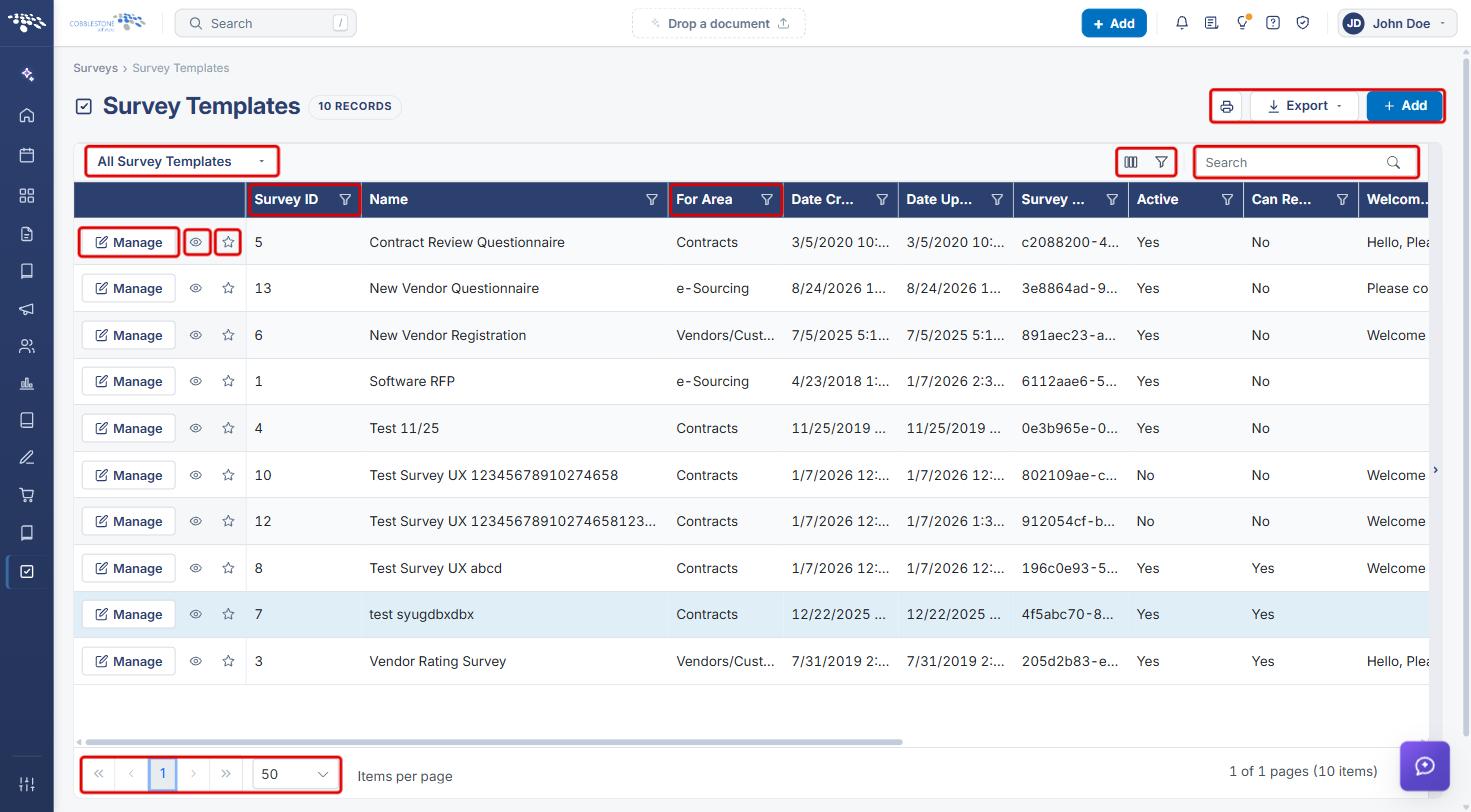
Task: Click the shield icon in the top bar
Action: tap(1303, 23)
